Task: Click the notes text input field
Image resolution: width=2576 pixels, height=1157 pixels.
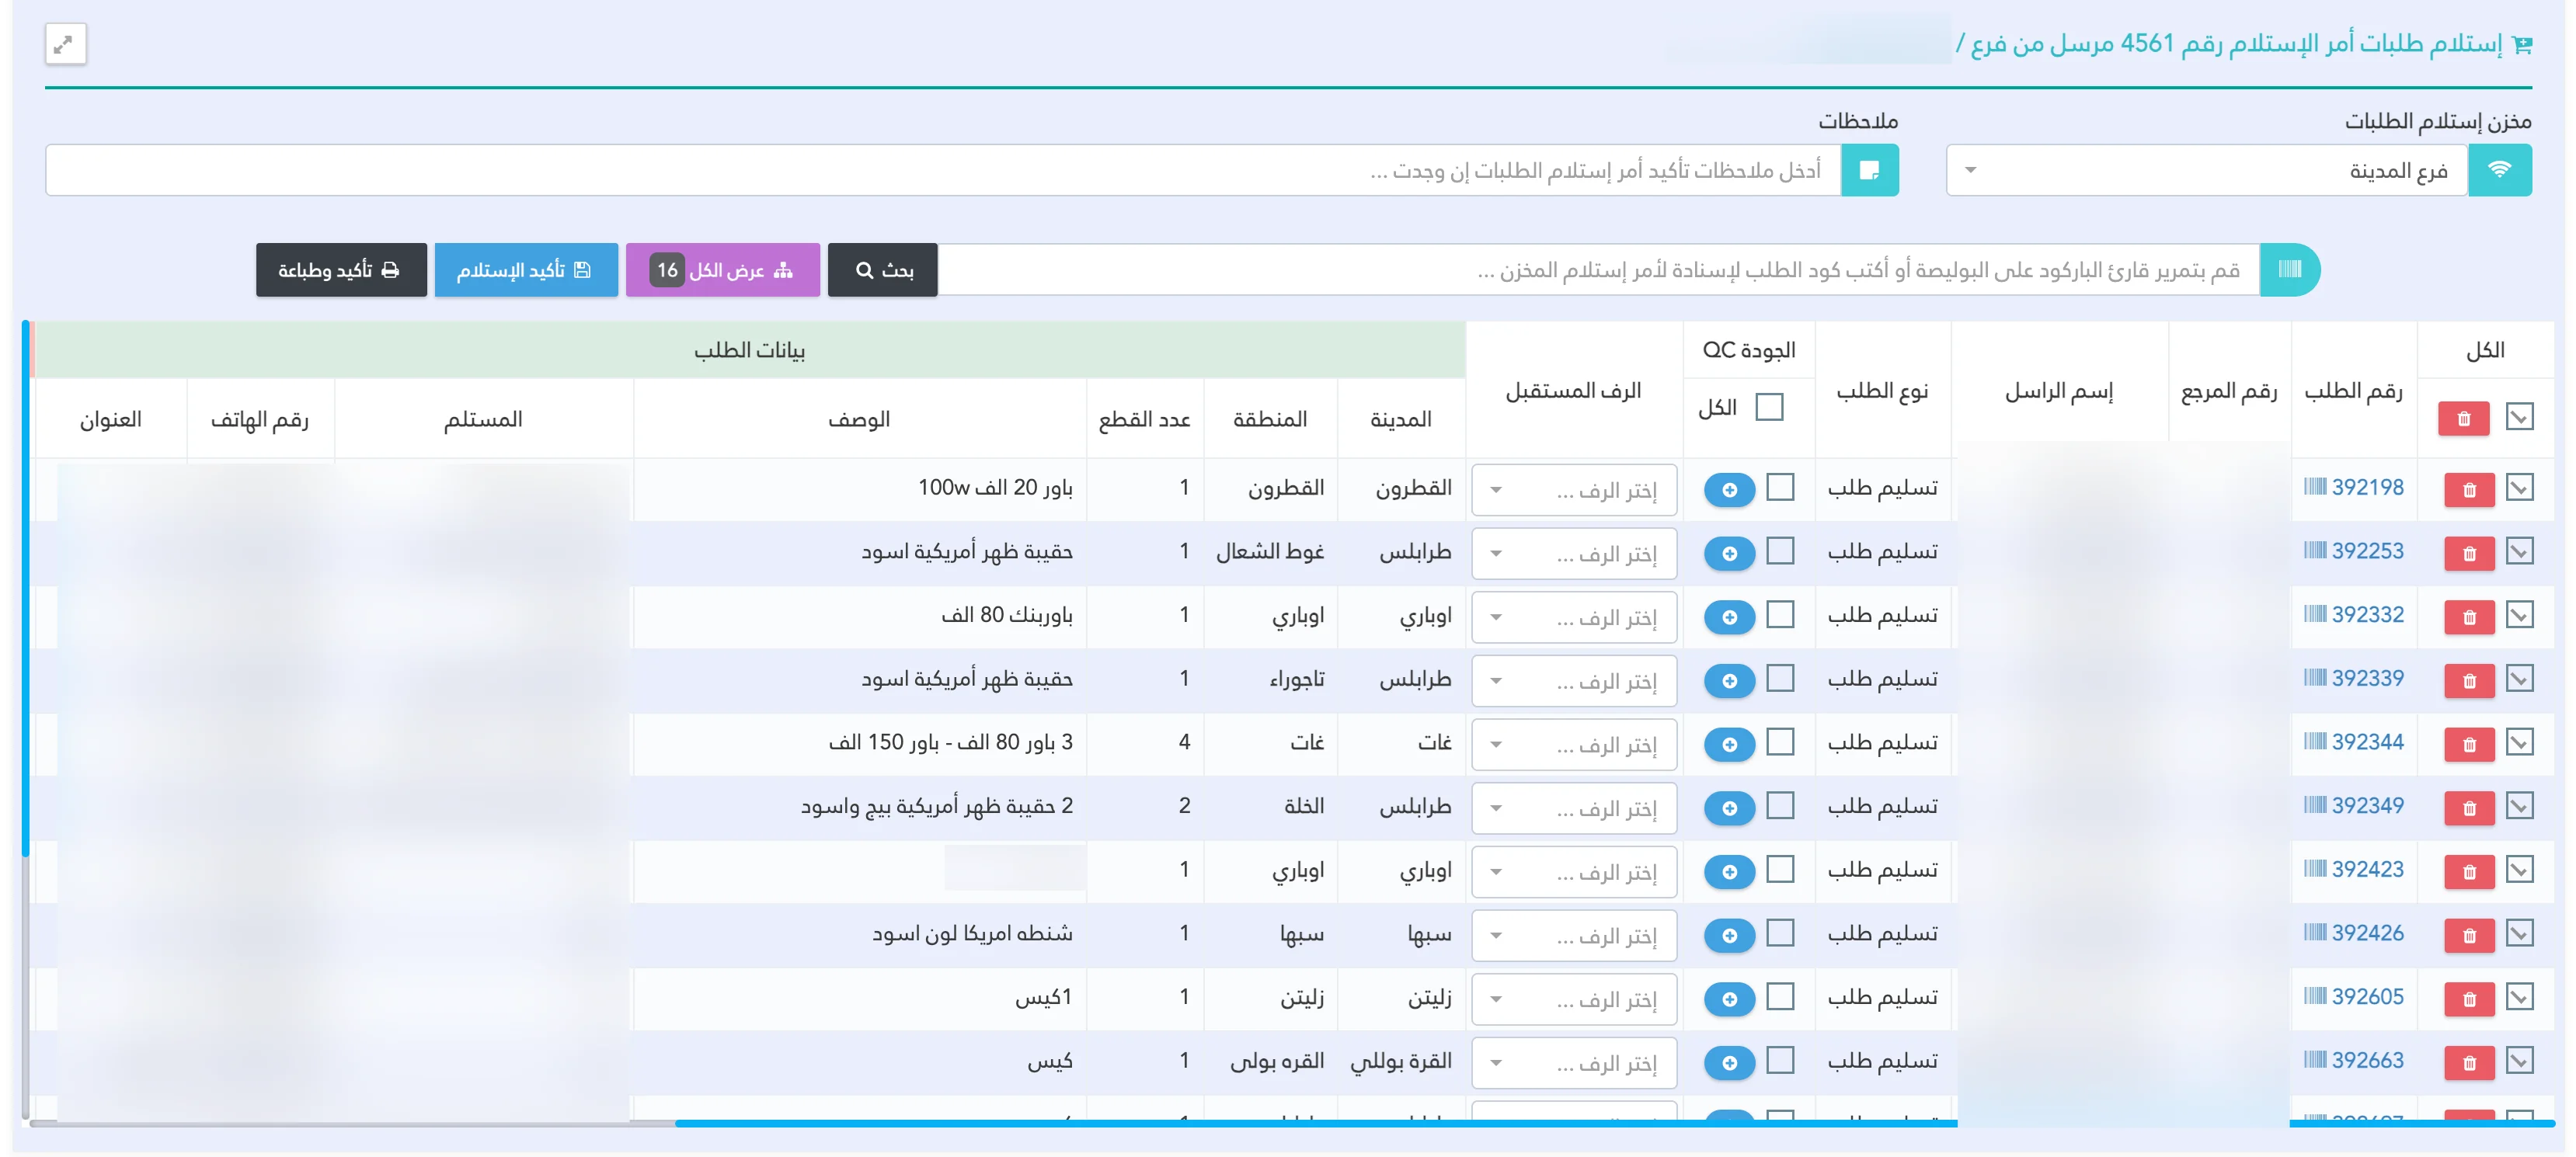Action: point(943,171)
